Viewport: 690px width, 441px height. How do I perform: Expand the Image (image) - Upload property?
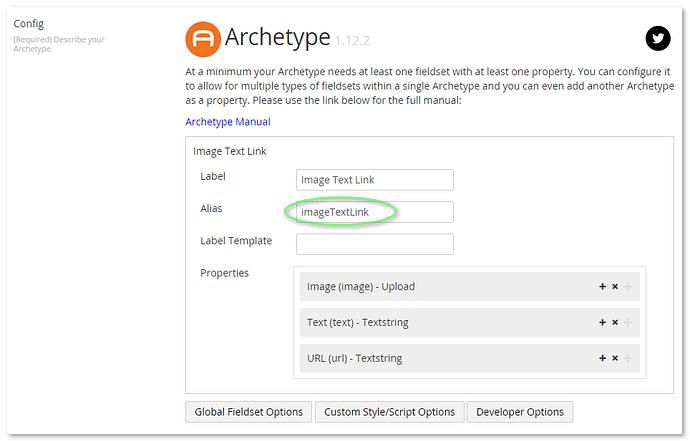coord(361,287)
